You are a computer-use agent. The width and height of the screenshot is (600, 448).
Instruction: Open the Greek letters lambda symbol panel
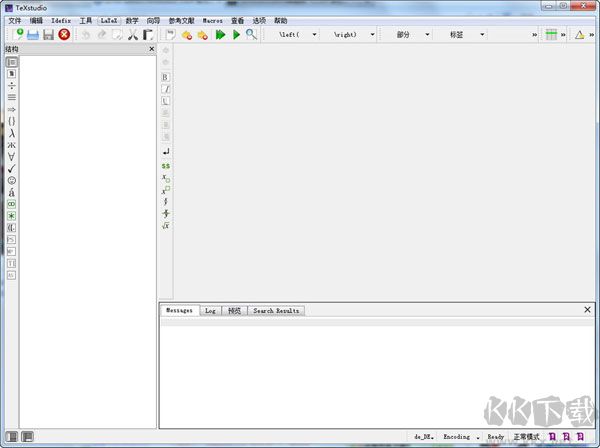point(11,133)
